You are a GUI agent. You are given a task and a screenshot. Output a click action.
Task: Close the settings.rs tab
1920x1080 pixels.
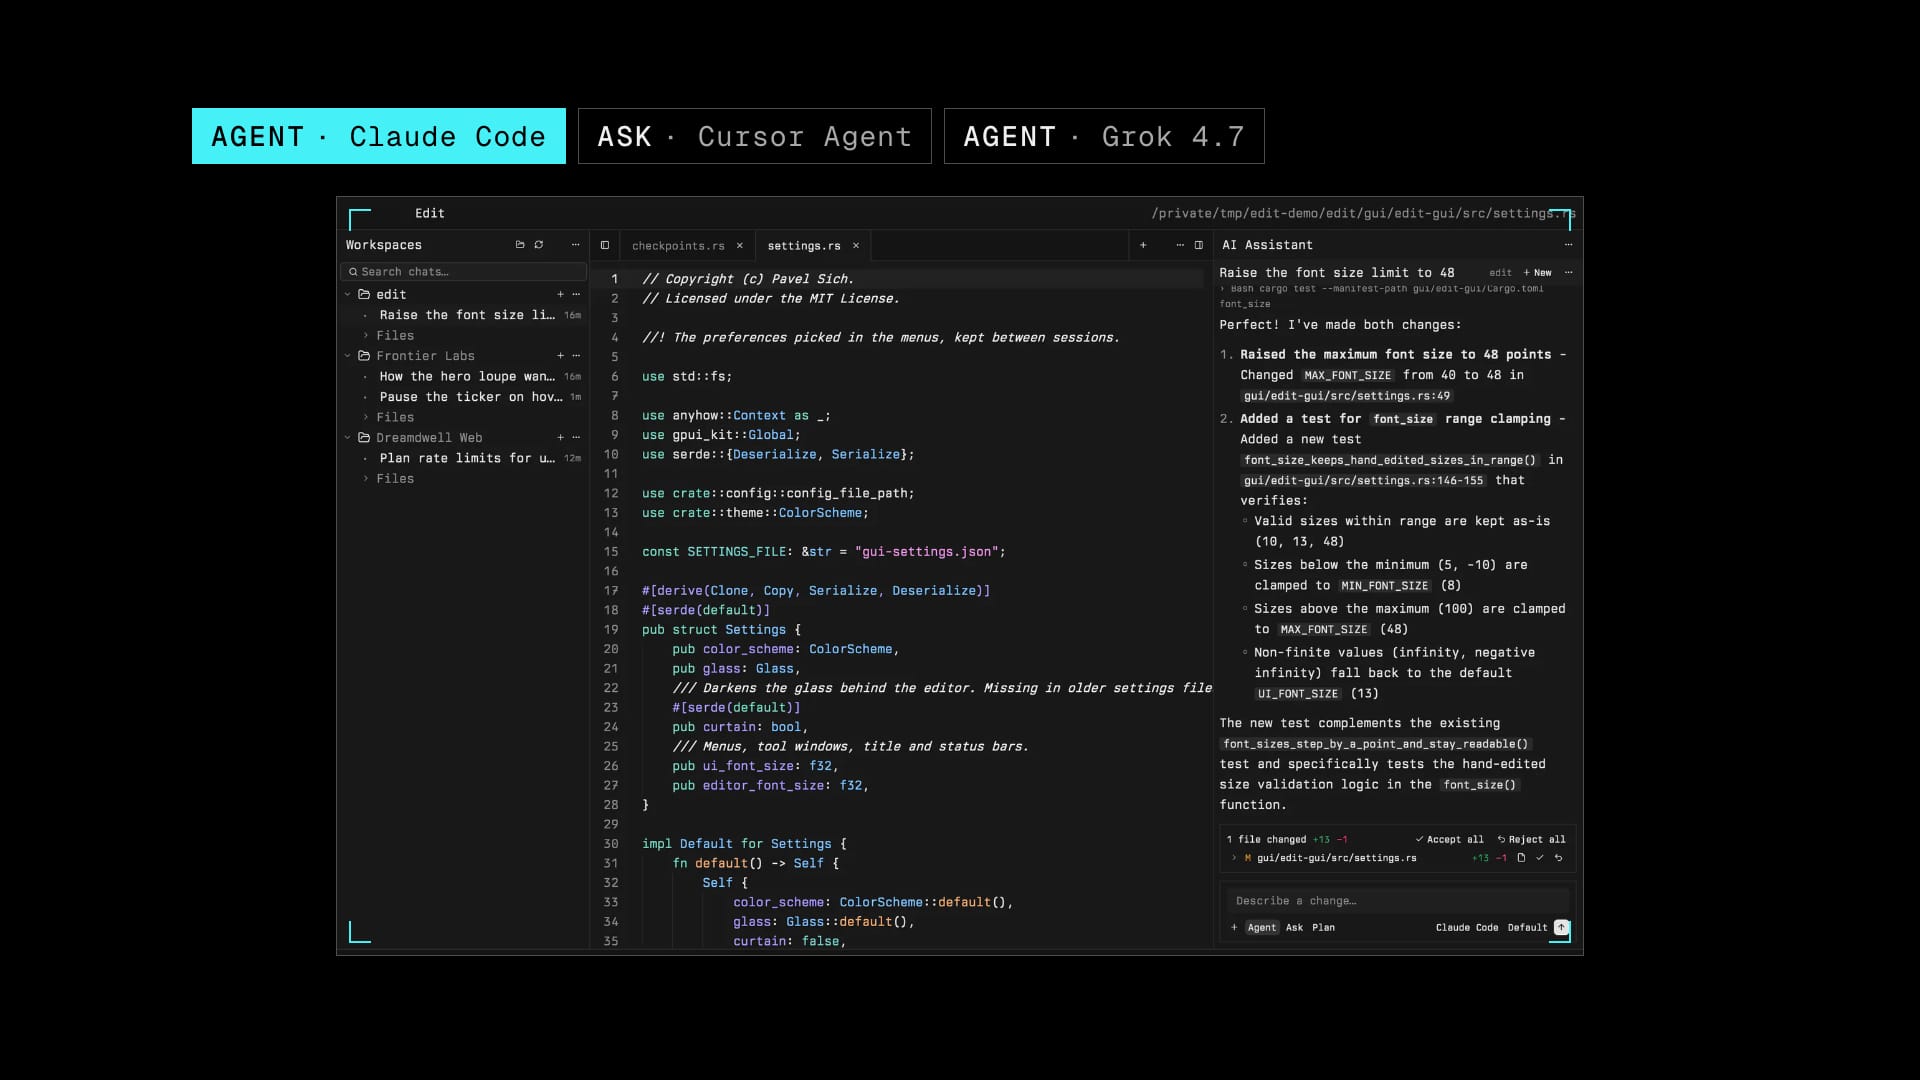click(x=856, y=246)
